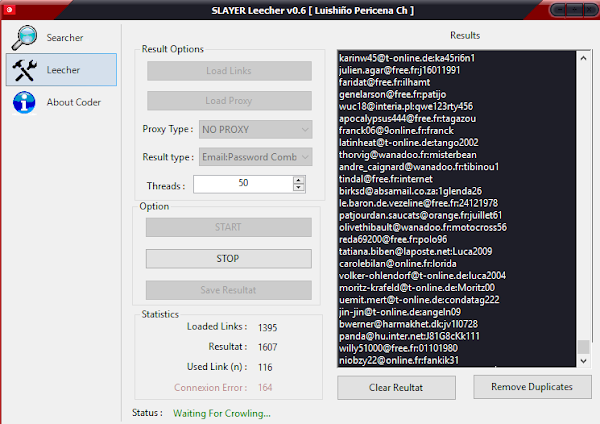
Task: Open the About Coder info icon
Action: [24, 103]
